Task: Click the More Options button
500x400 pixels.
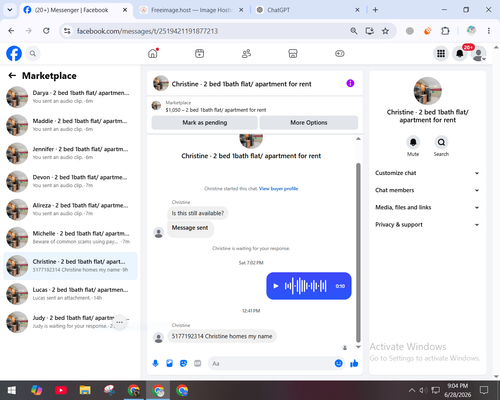Action: coord(309,123)
